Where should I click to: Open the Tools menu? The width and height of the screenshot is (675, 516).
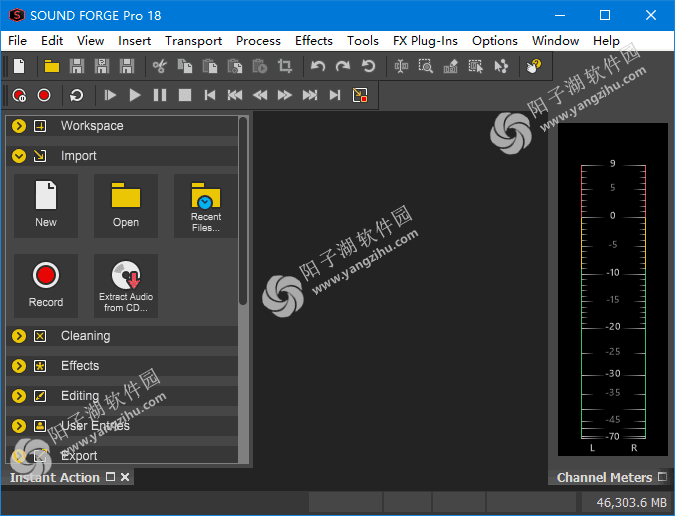point(363,41)
